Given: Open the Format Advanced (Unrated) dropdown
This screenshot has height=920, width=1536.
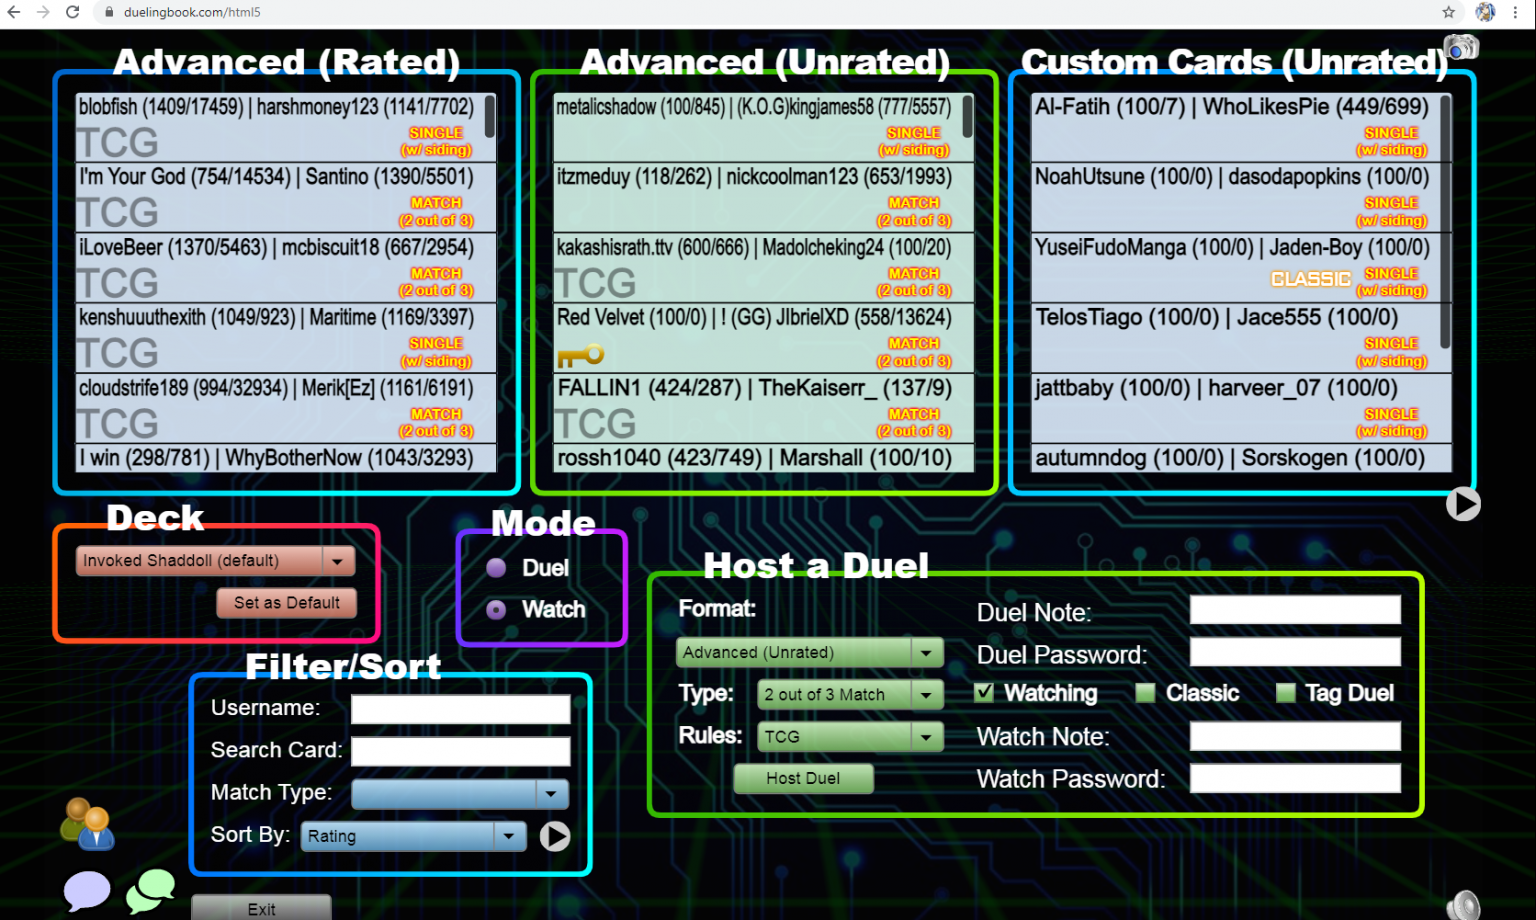Looking at the screenshot, I should 926,653.
